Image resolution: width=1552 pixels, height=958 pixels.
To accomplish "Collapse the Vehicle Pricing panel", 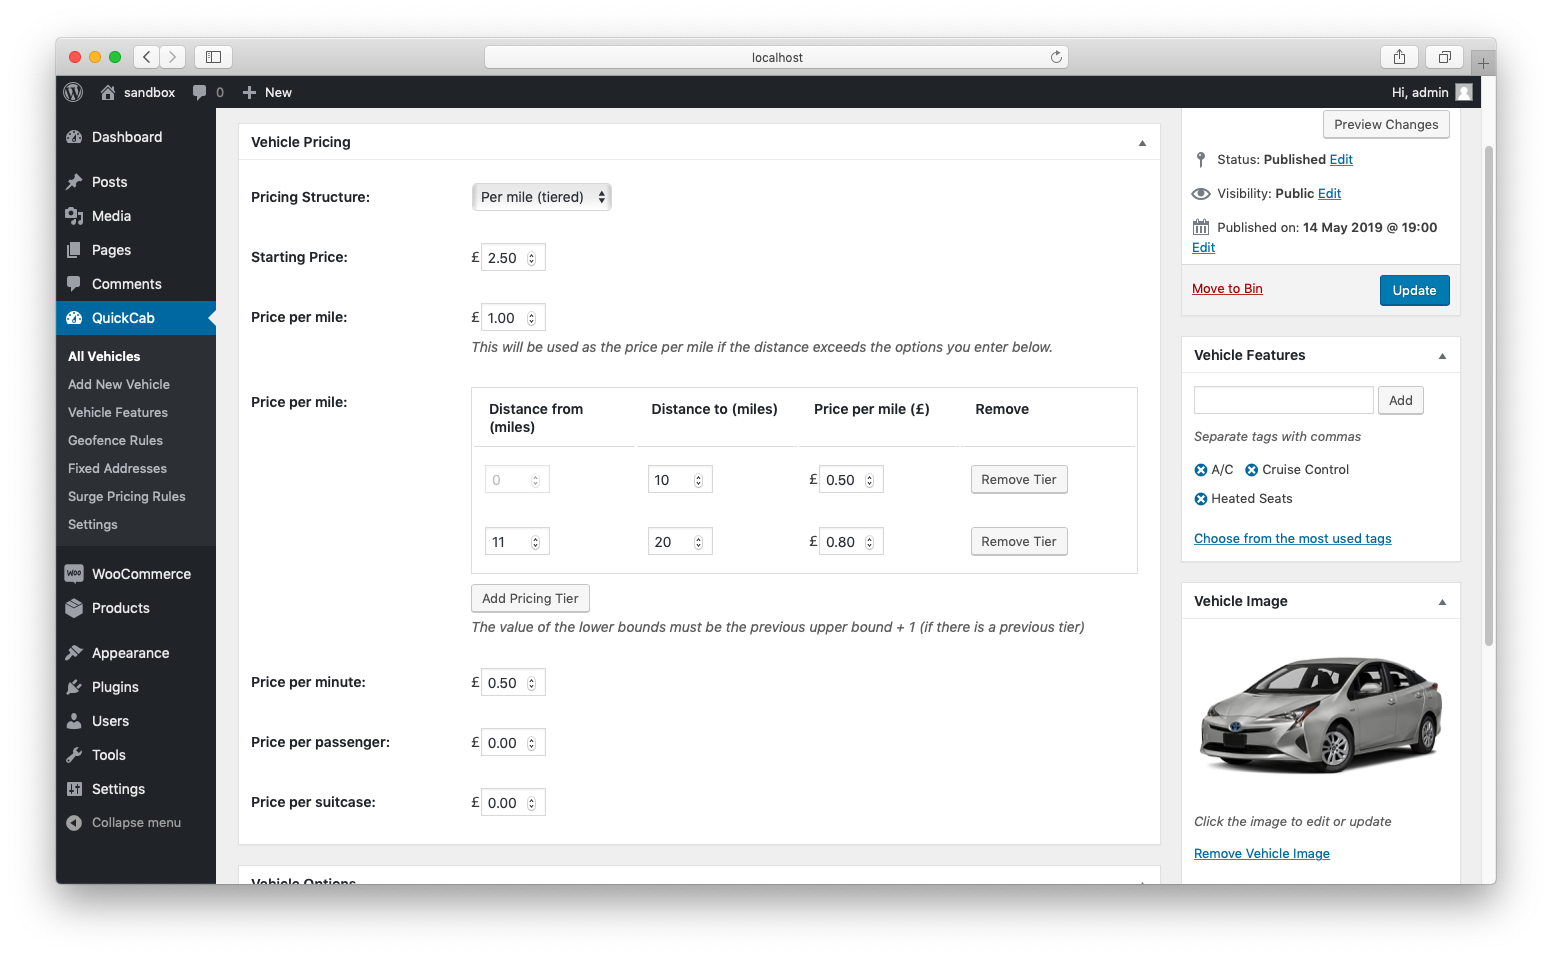I will (x=1142, y=143).
